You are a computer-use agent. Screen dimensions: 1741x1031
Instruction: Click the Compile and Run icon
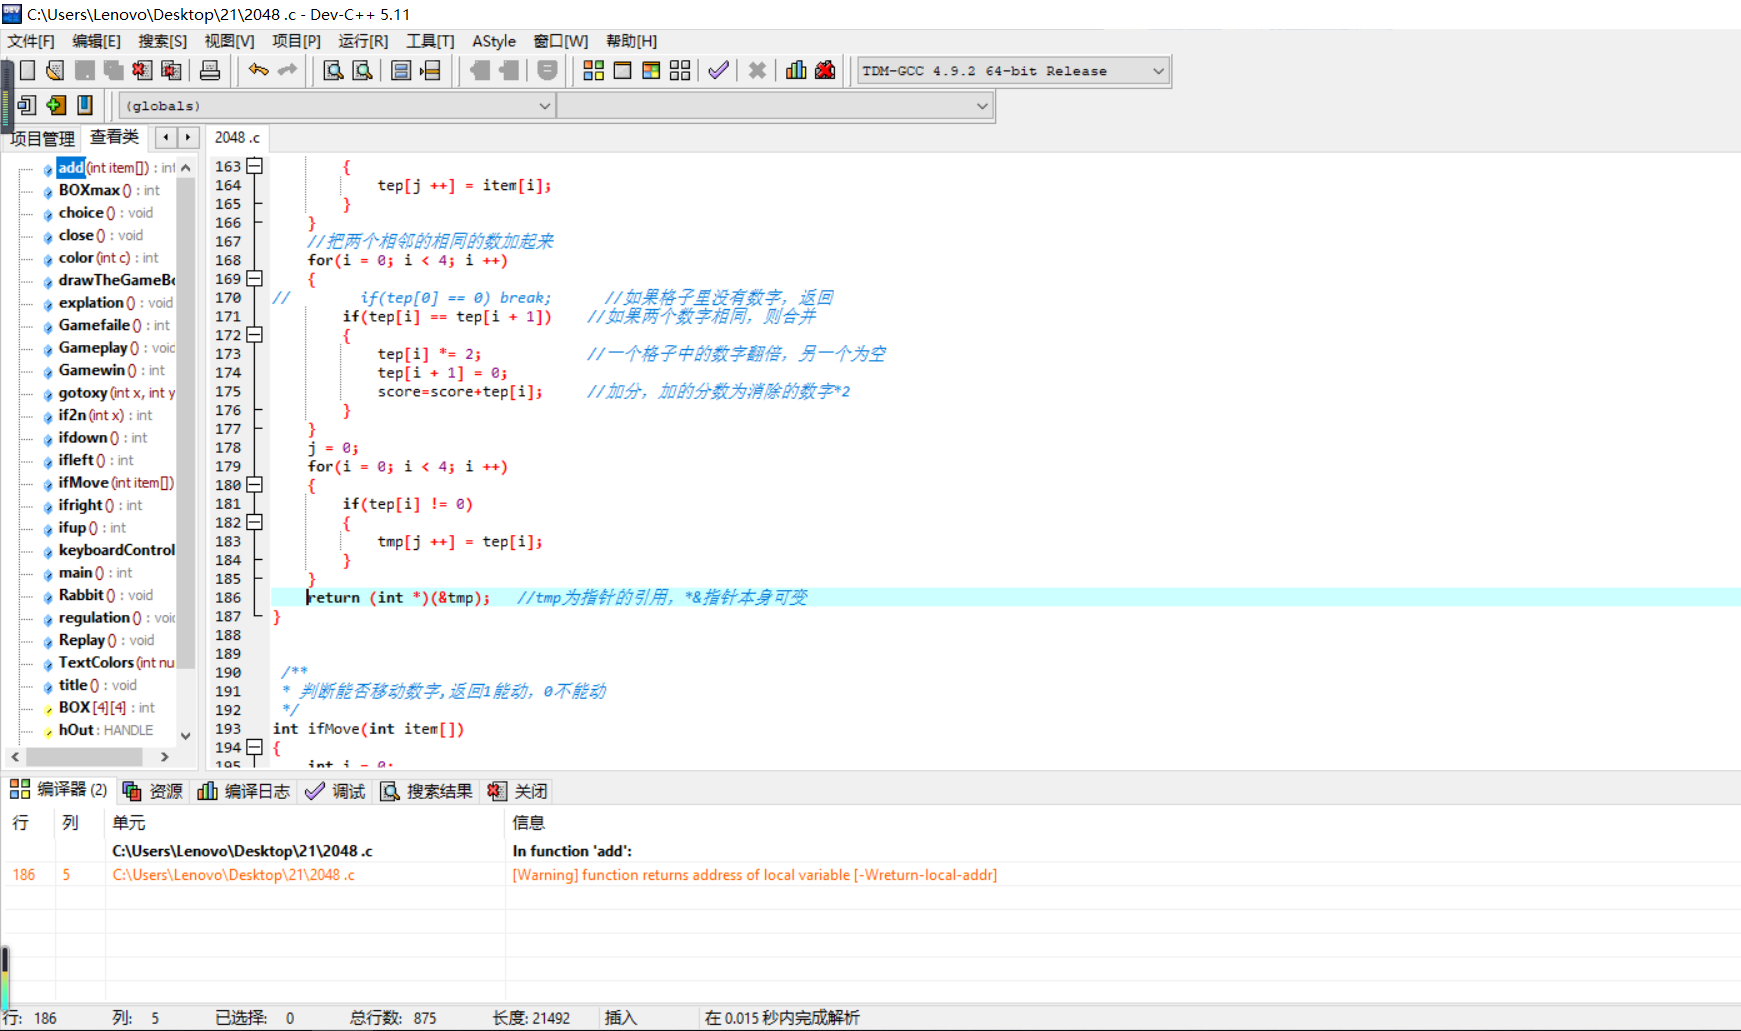651,70
